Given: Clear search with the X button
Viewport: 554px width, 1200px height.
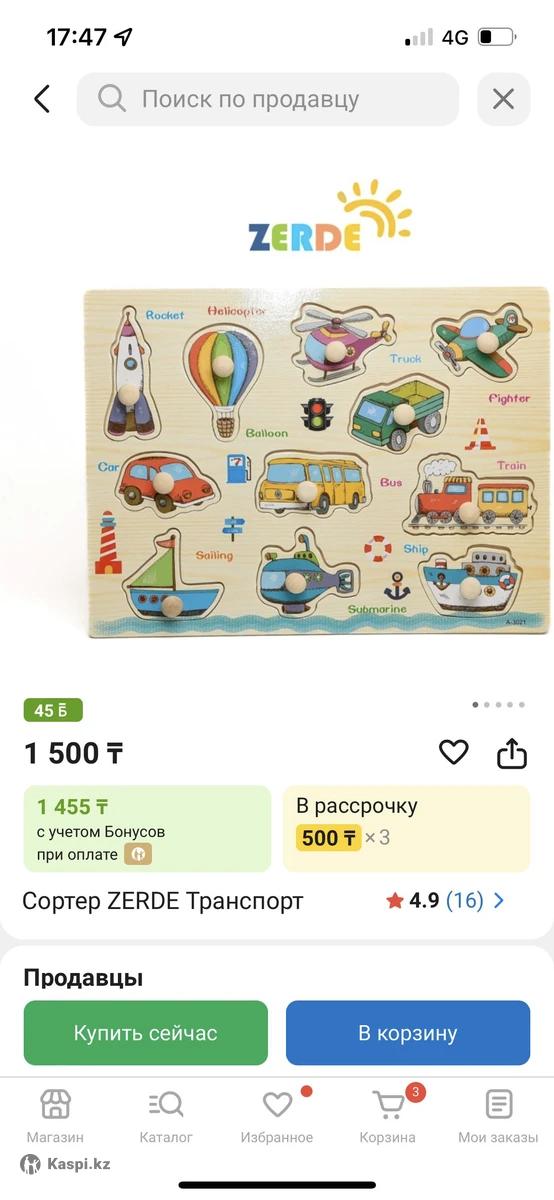Looking at the screenshot, I should coord(503,99).
